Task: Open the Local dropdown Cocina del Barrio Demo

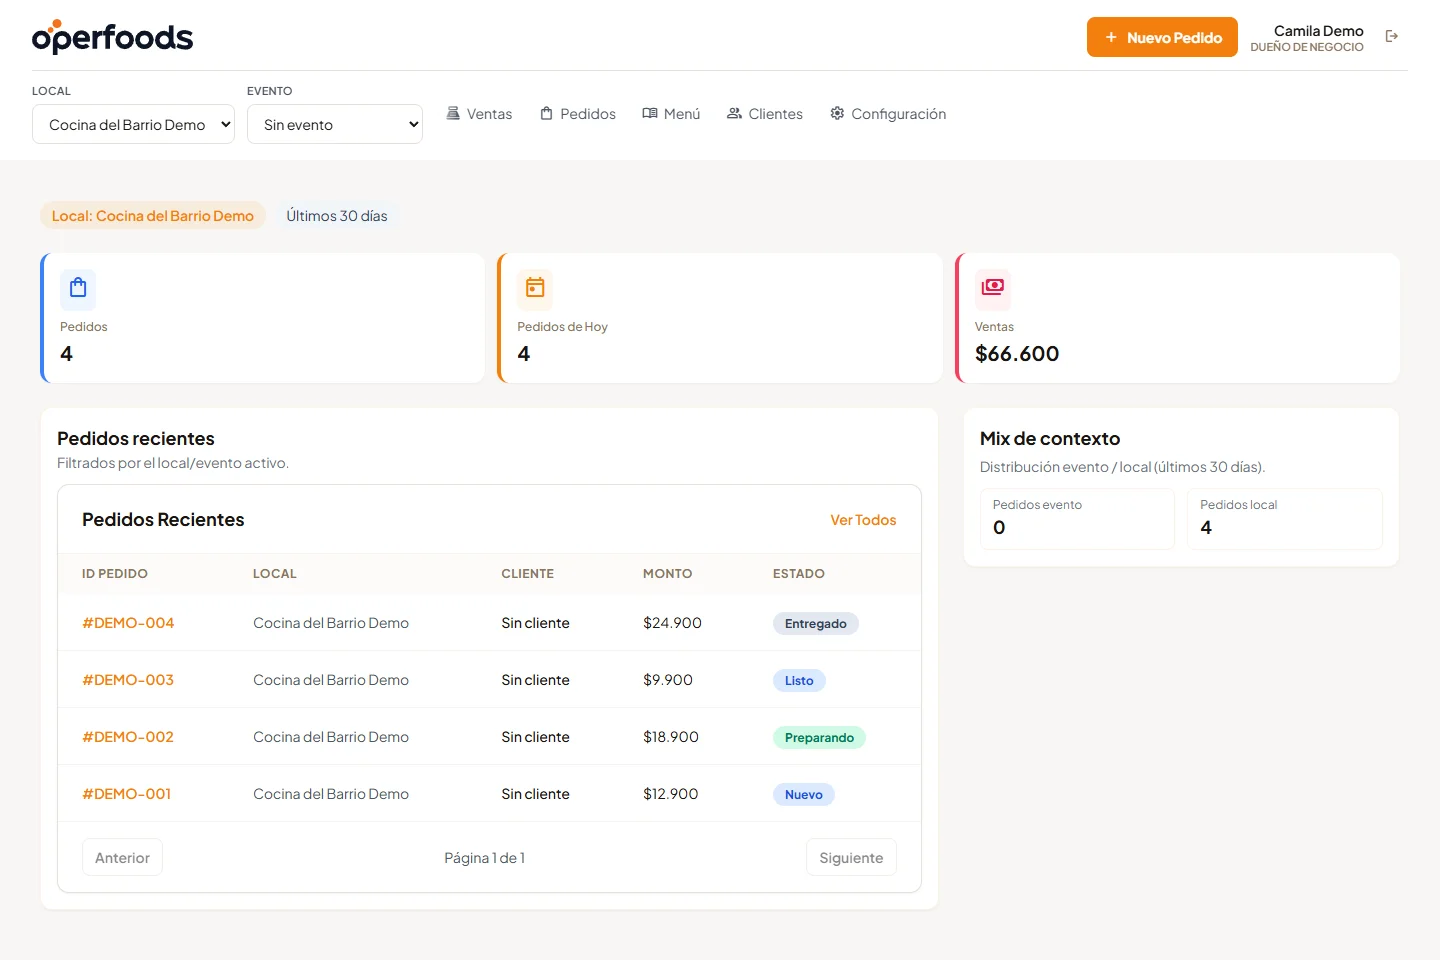Action: tap(133, 124)
